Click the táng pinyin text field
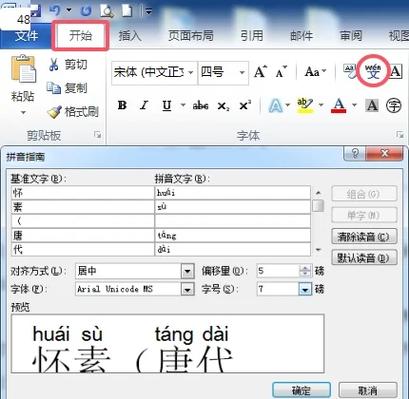The height and width of the screenshot is (399, 409). [x=233, y=236]
